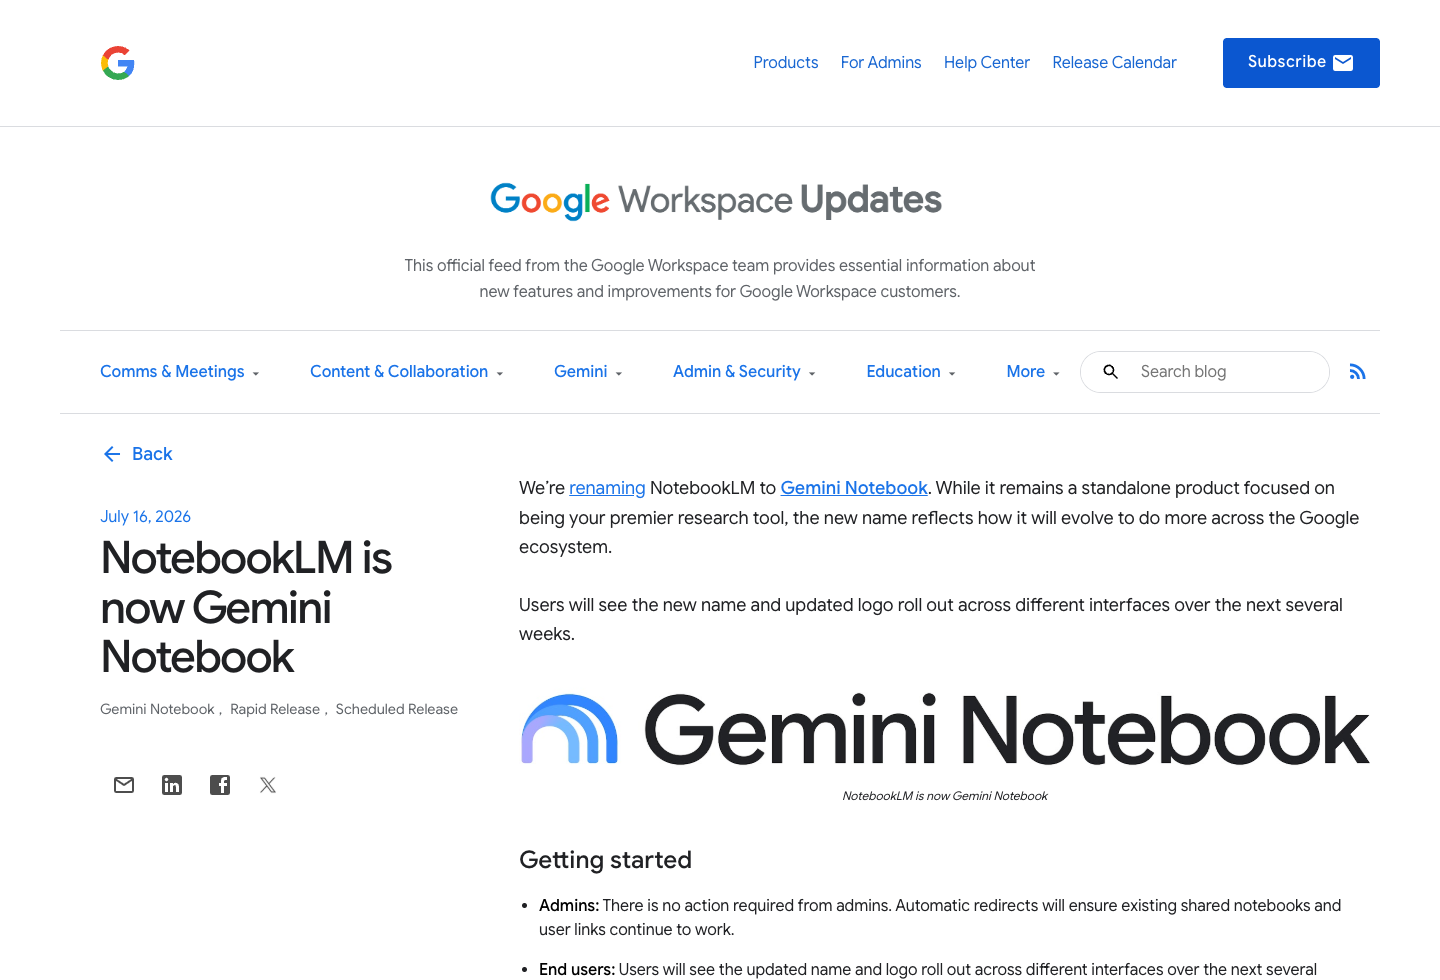Click the Gemini Notebook wordmark in the banner
The image size is (1440, 980).
pos(1007,730)
